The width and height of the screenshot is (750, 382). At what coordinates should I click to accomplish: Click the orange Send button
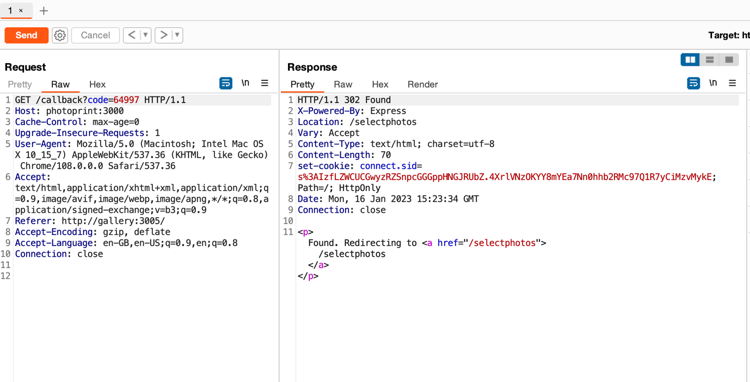click(x=26, y=35)
